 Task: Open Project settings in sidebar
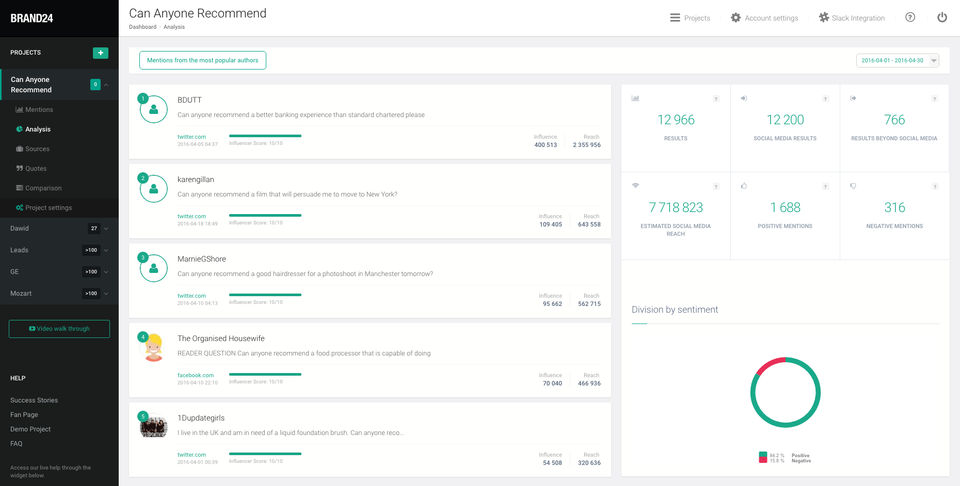(48, 207)
